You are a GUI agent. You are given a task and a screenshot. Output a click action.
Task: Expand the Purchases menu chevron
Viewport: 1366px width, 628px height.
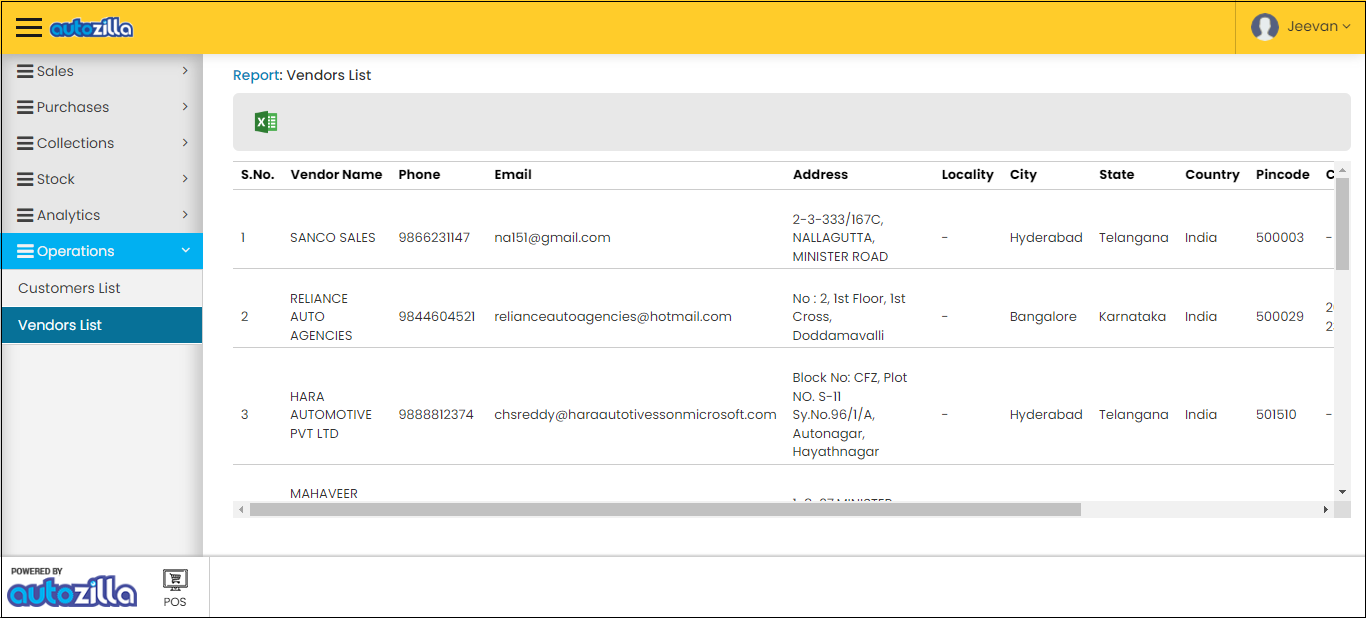coord(185,107)
